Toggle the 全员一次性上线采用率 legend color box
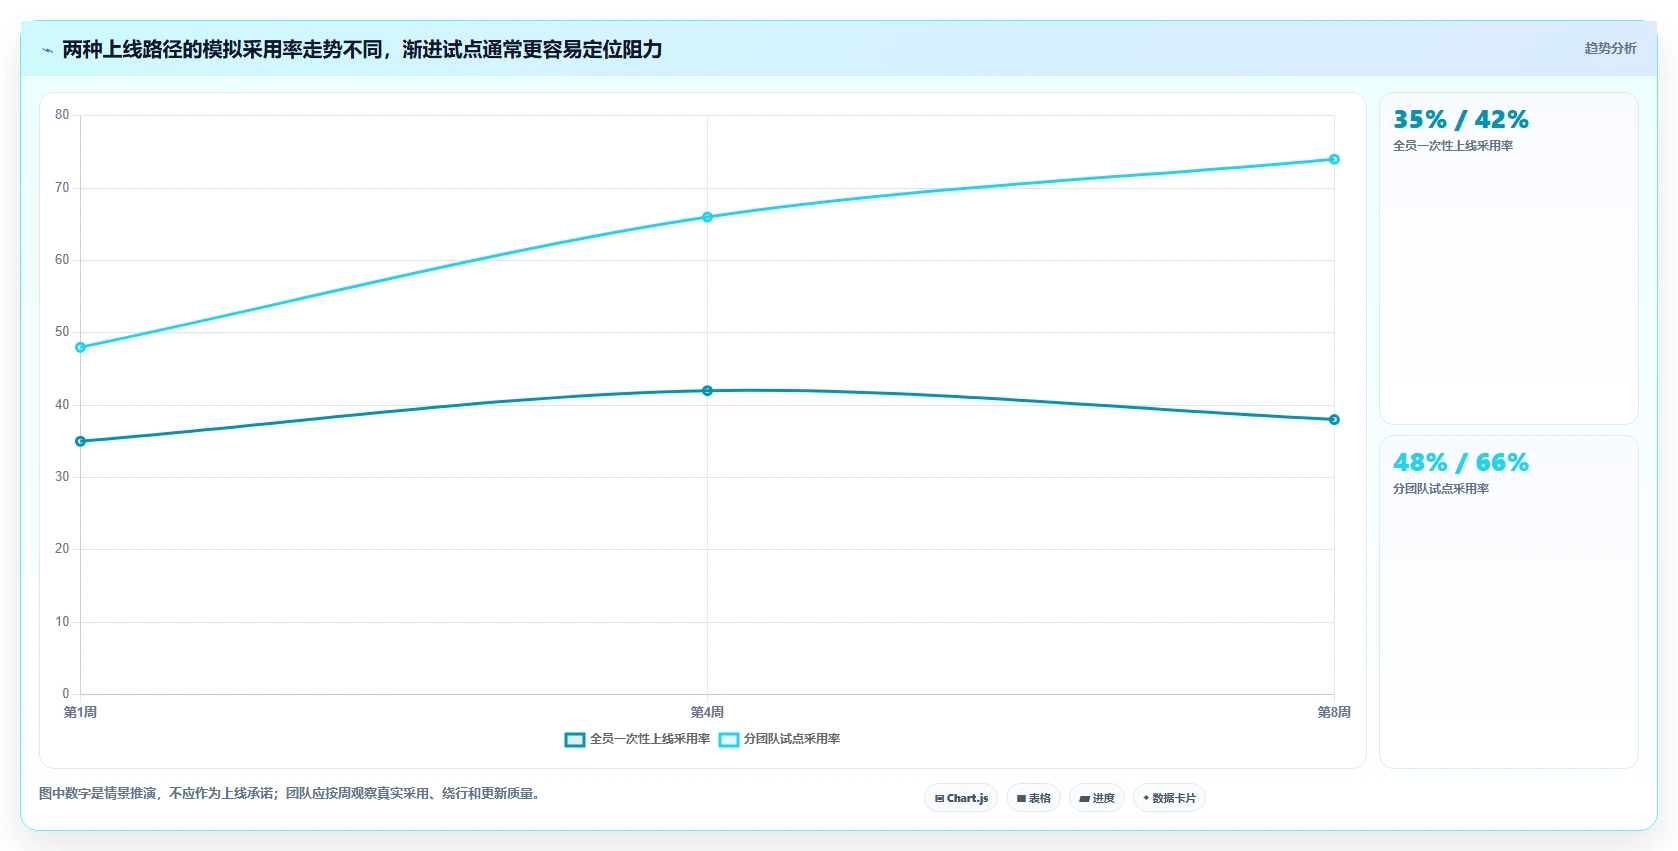The height and width of the screenshot is (851, 1678). pyautogui.click(x=575, y=740)
